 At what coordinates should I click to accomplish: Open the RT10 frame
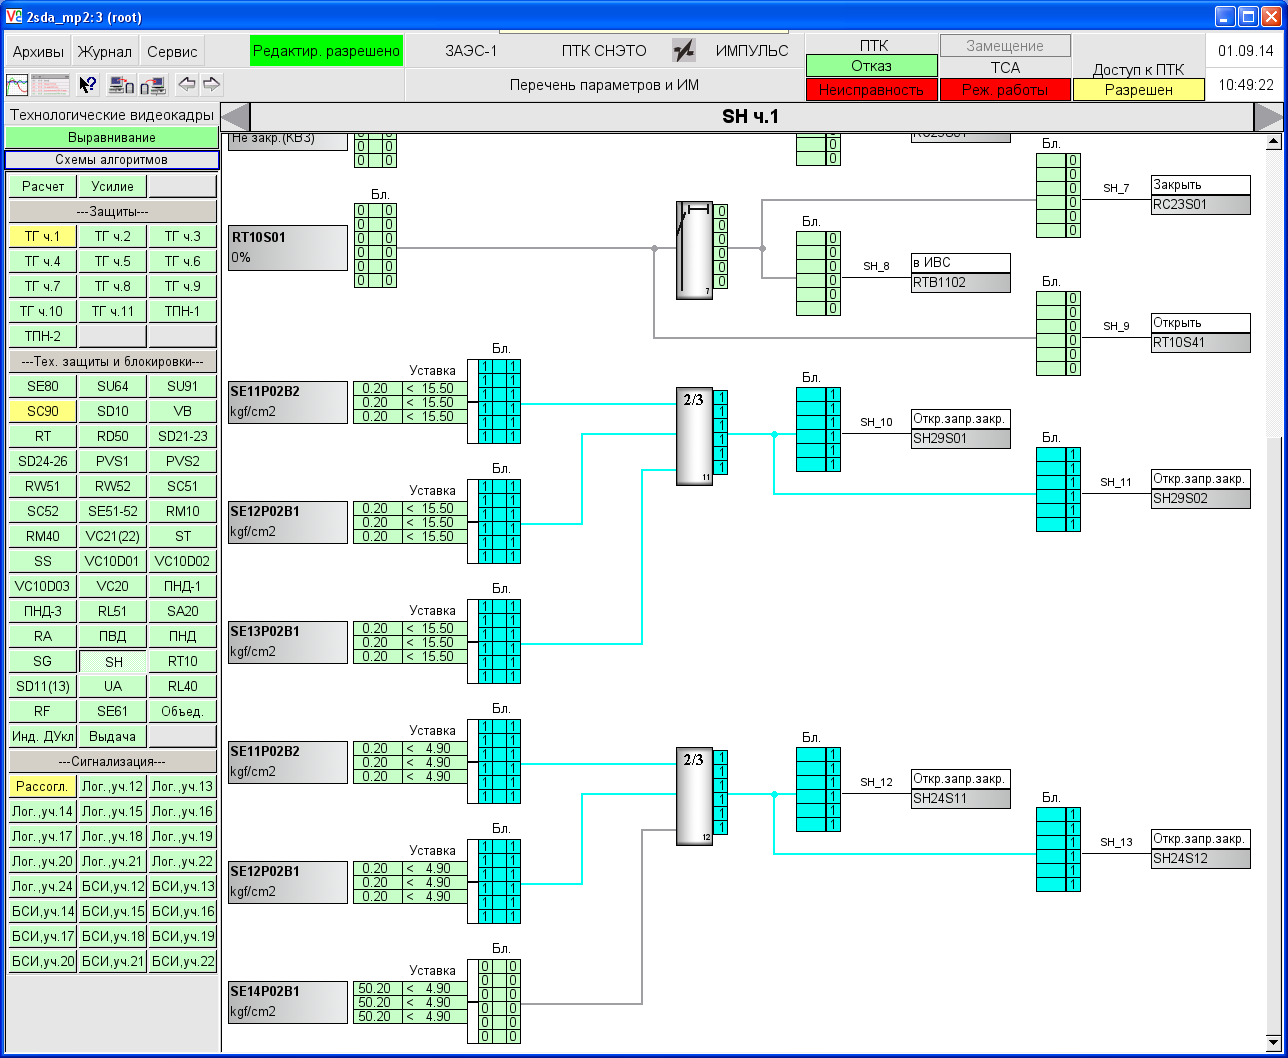(x=183, y=661)
